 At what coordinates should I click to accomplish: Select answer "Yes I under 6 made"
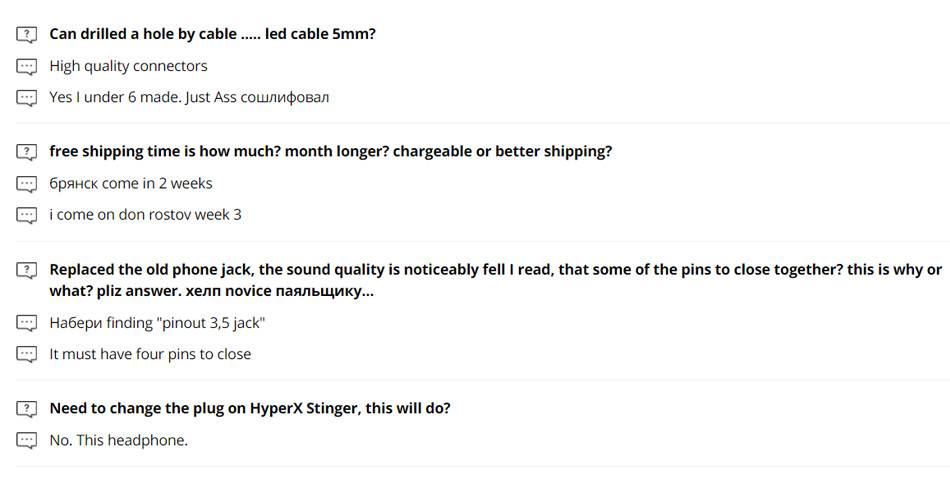point(189,98)
